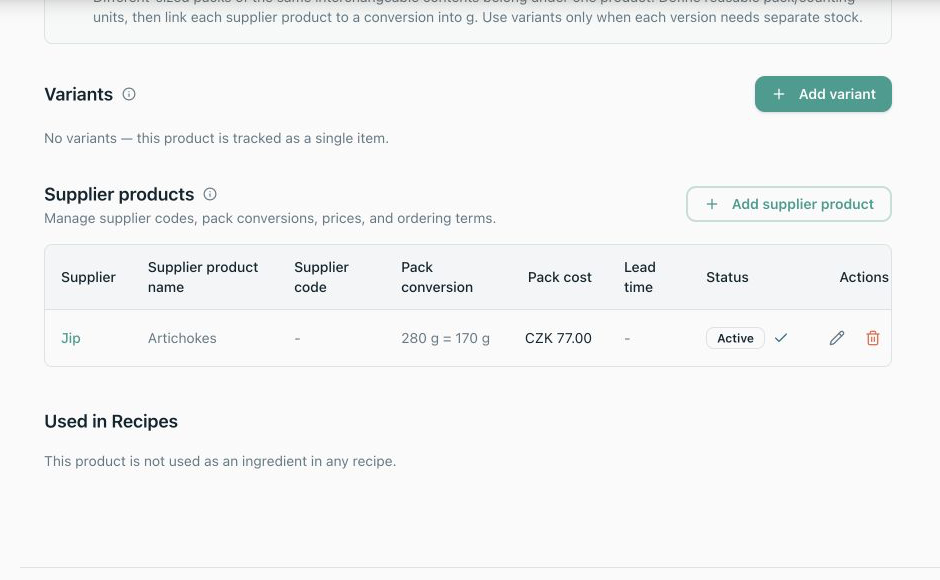Click the Pack cost column header
940x580 pixels.
559,277
